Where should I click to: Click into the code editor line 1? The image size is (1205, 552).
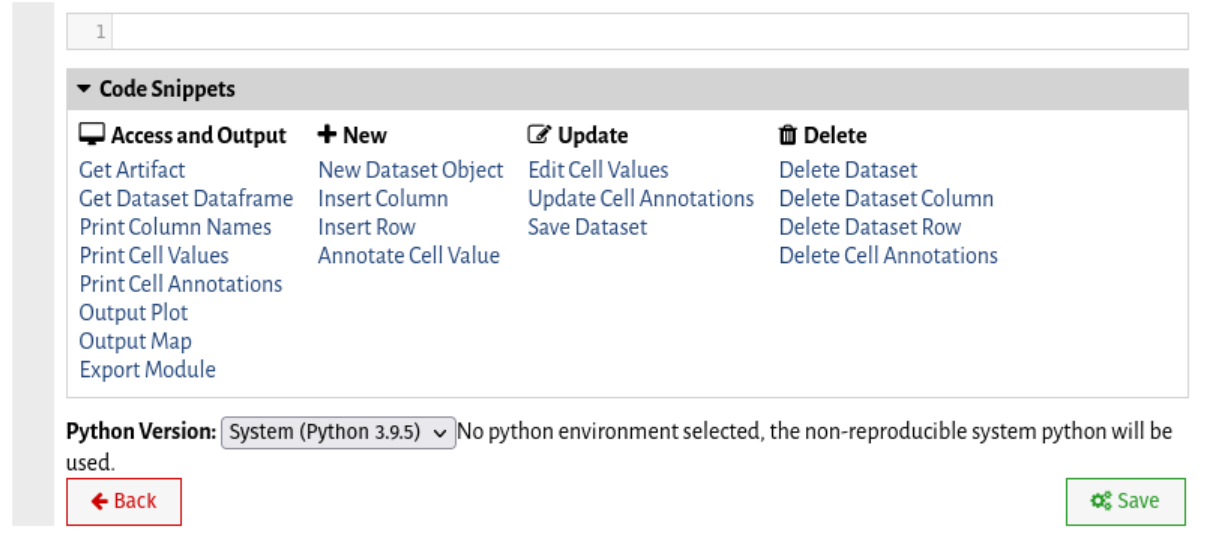tap(650, 32)
